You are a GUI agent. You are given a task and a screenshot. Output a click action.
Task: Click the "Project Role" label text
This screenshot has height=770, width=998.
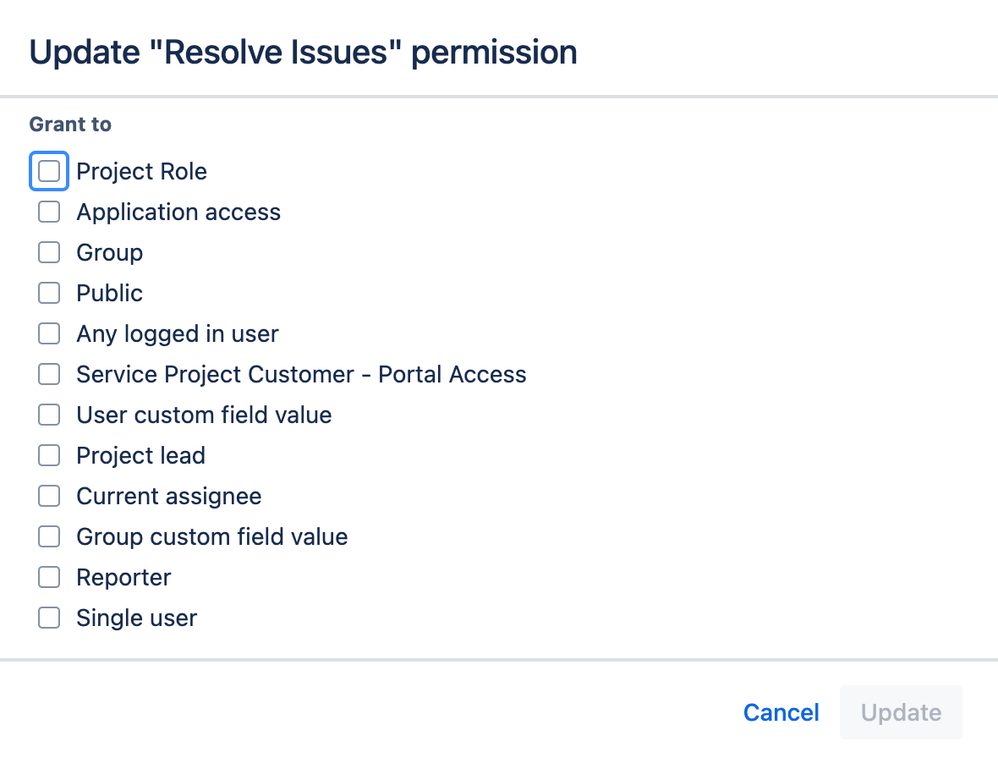[141, 171]
